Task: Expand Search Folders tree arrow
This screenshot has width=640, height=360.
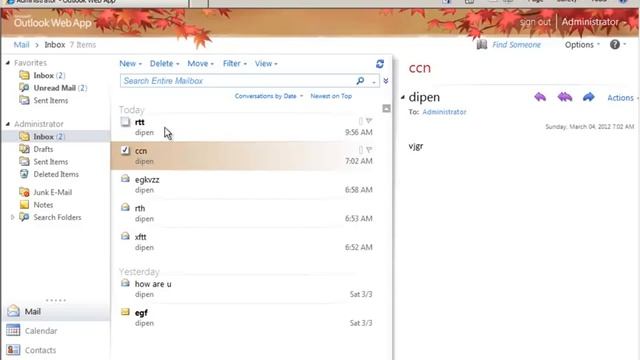Action: point(12,218)
